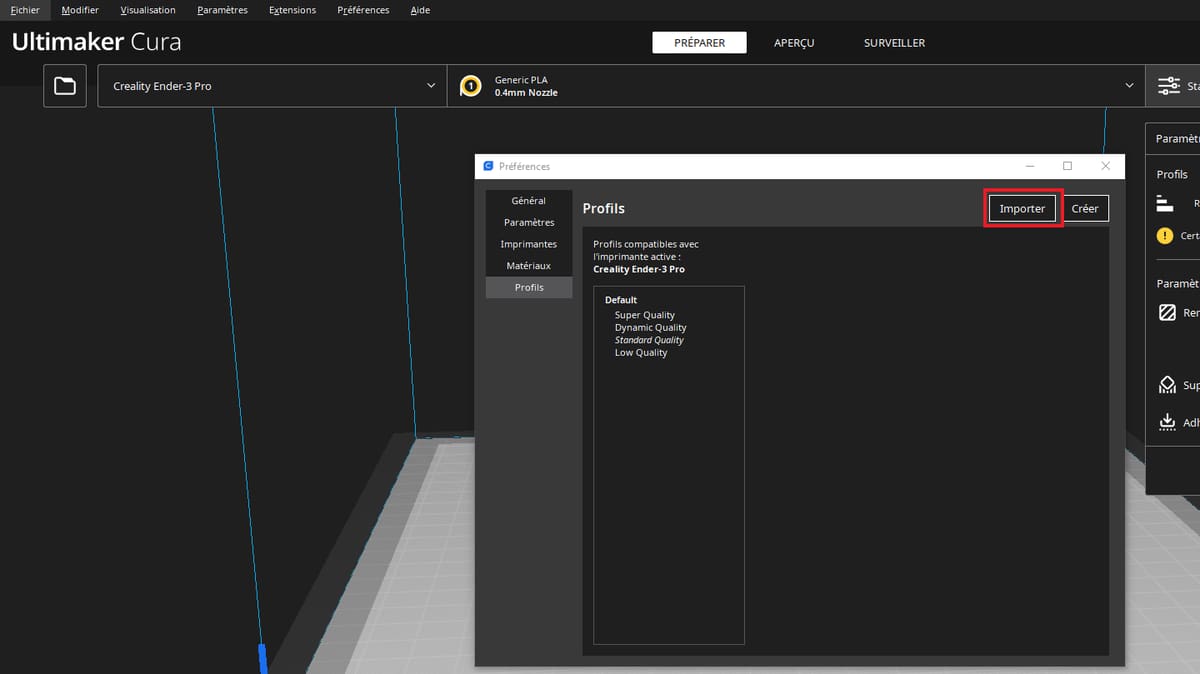Click the support structure icon
The height and width of the screenshot is (674, 1200).
[x=1166, y=385]
